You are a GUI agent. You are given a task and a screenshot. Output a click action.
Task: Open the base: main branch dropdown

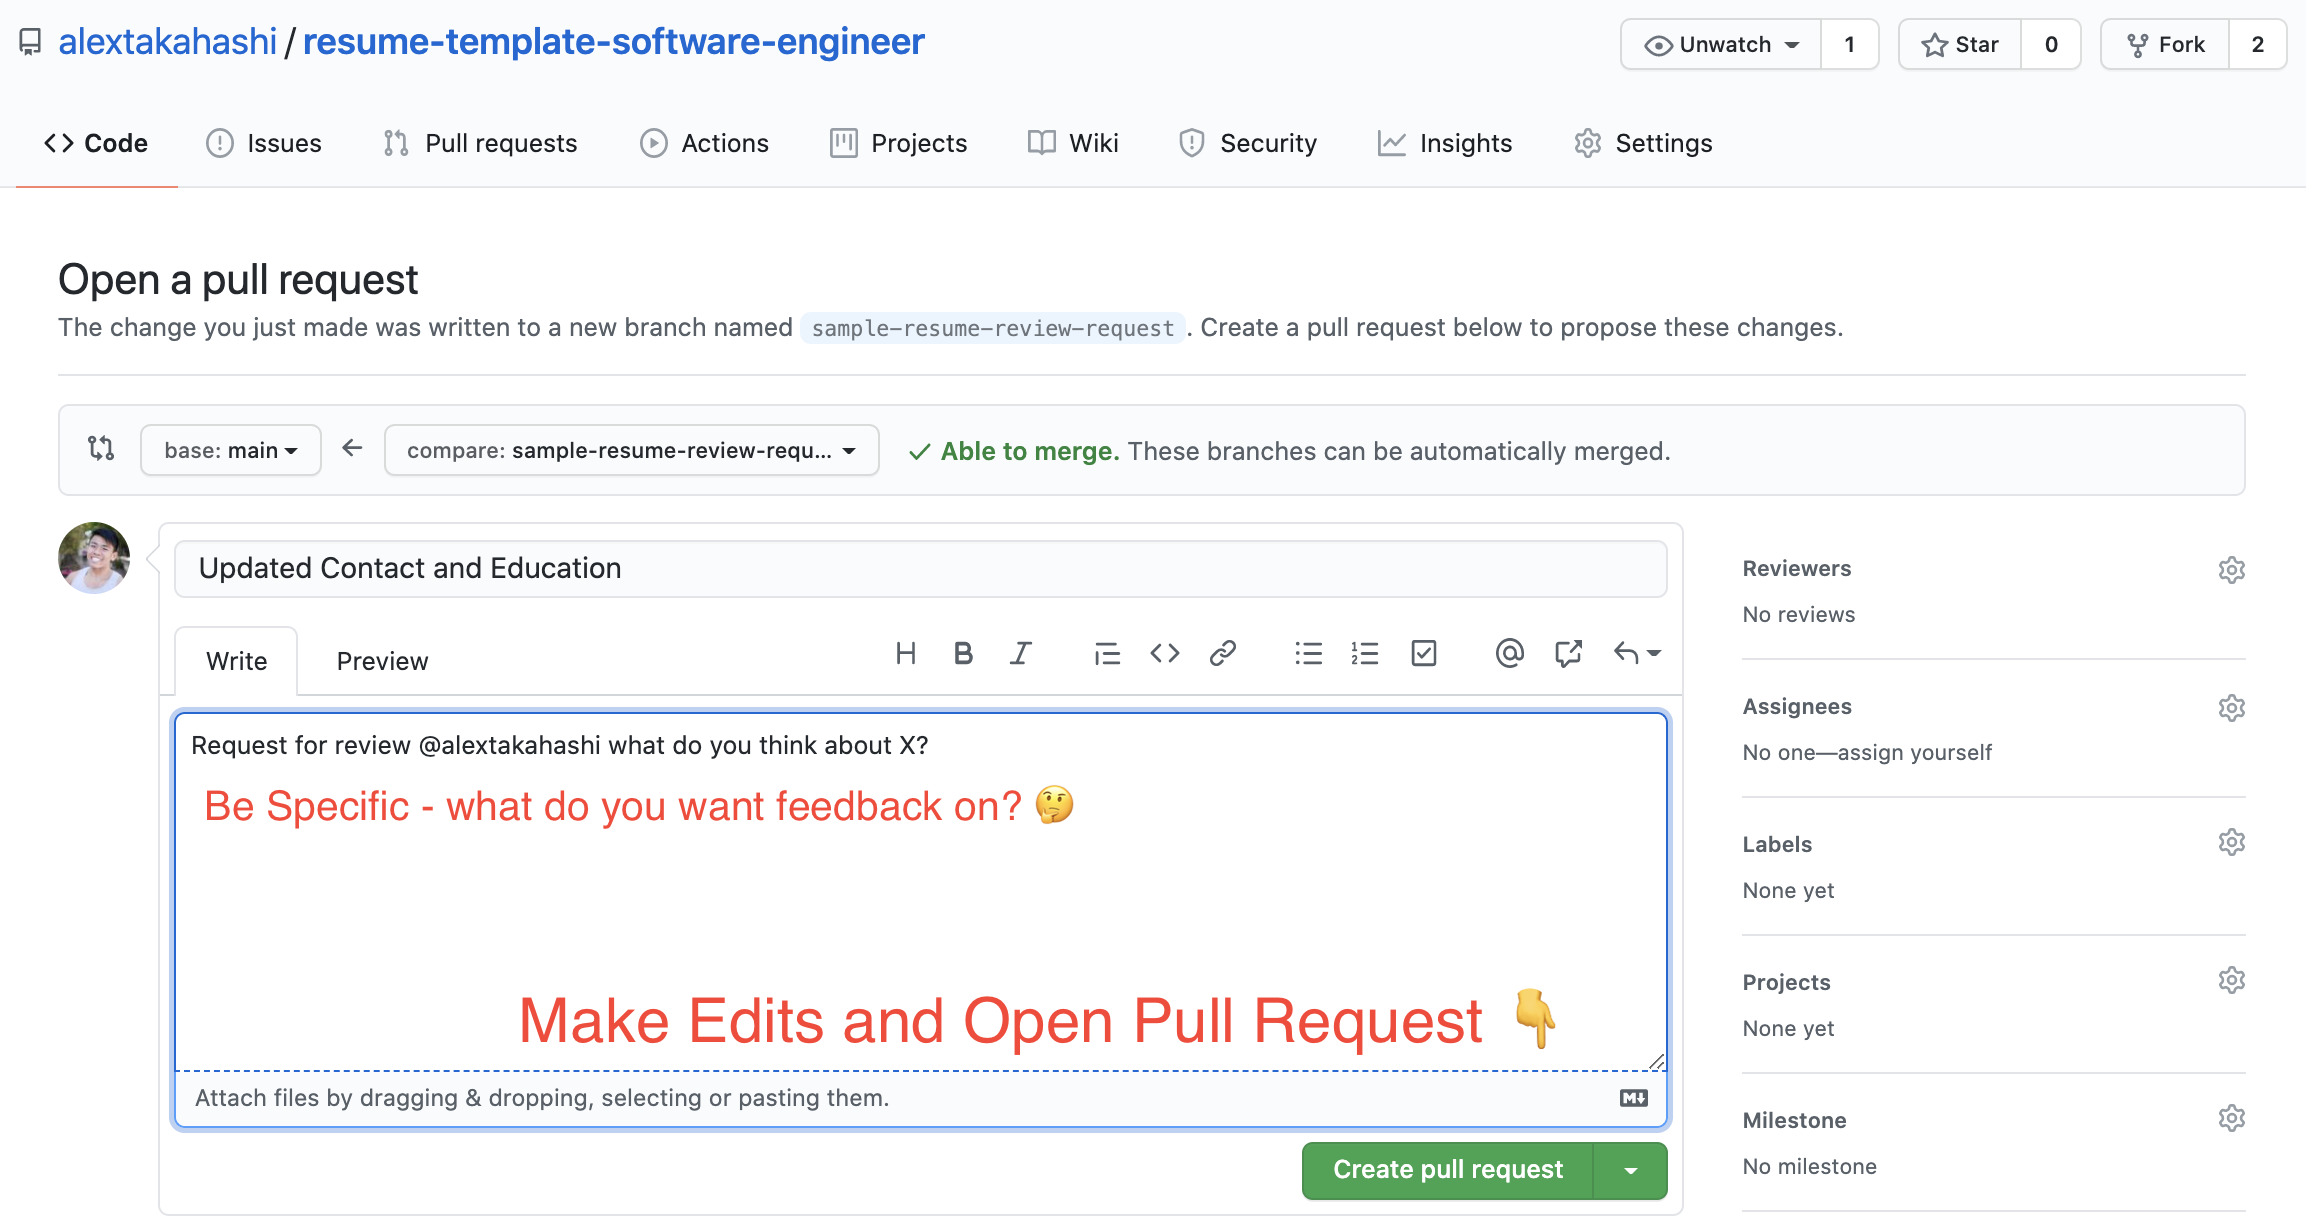point(231,451)
